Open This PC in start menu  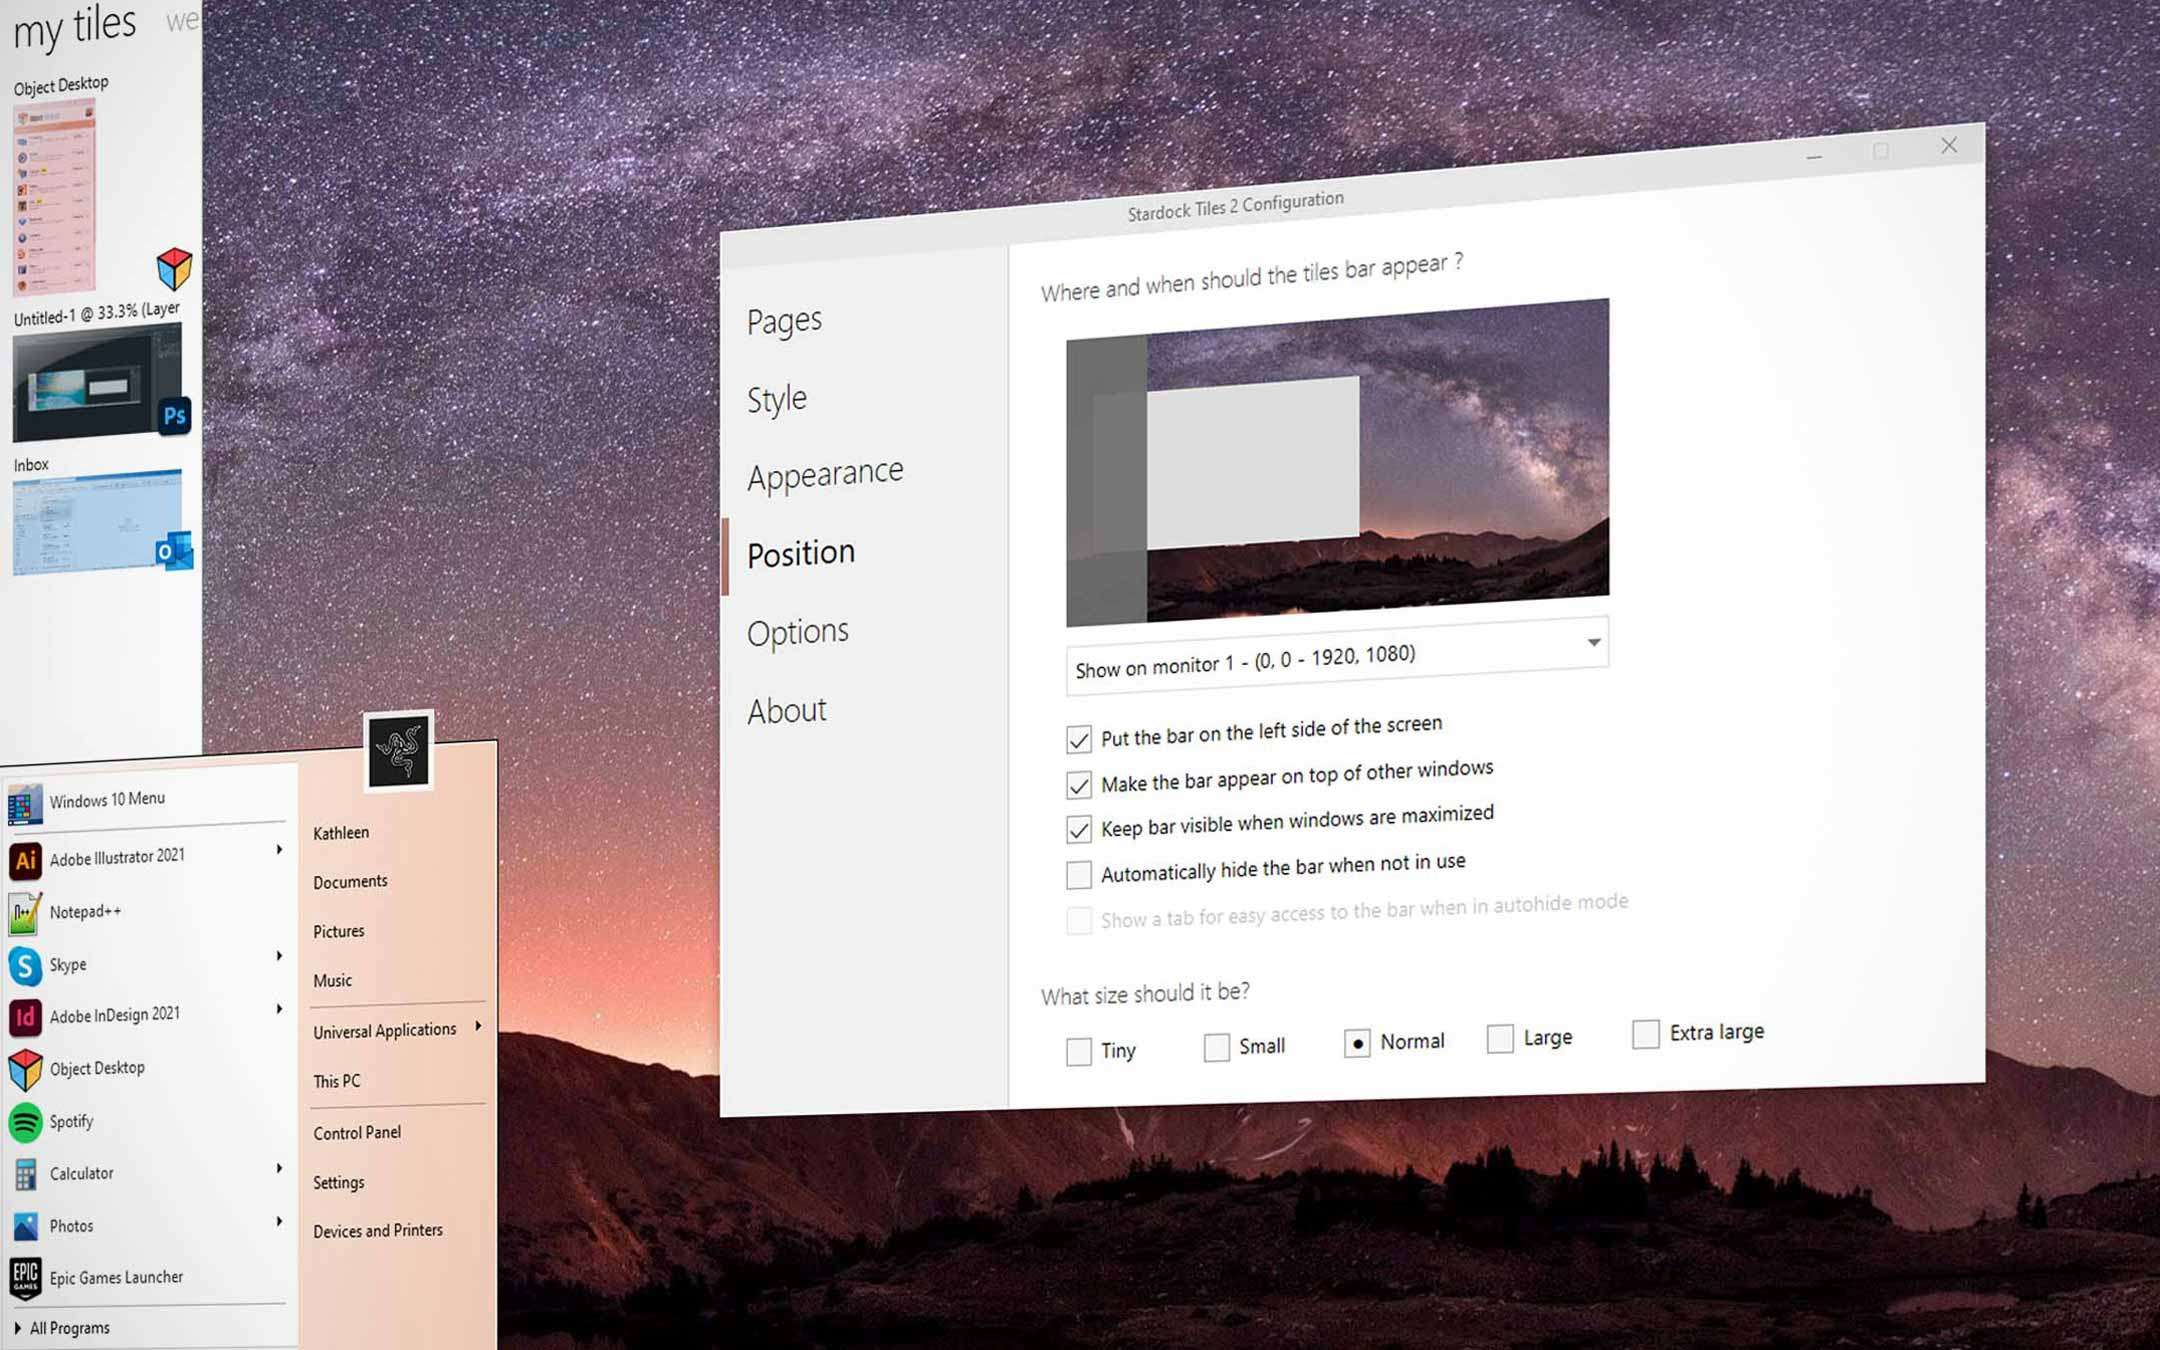click(x=336, y=1081)
